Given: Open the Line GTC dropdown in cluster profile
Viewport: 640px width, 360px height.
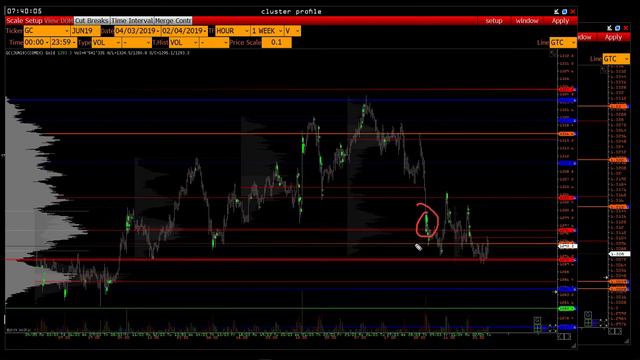Looking at the screenshot, I should [x=563, y=42].
